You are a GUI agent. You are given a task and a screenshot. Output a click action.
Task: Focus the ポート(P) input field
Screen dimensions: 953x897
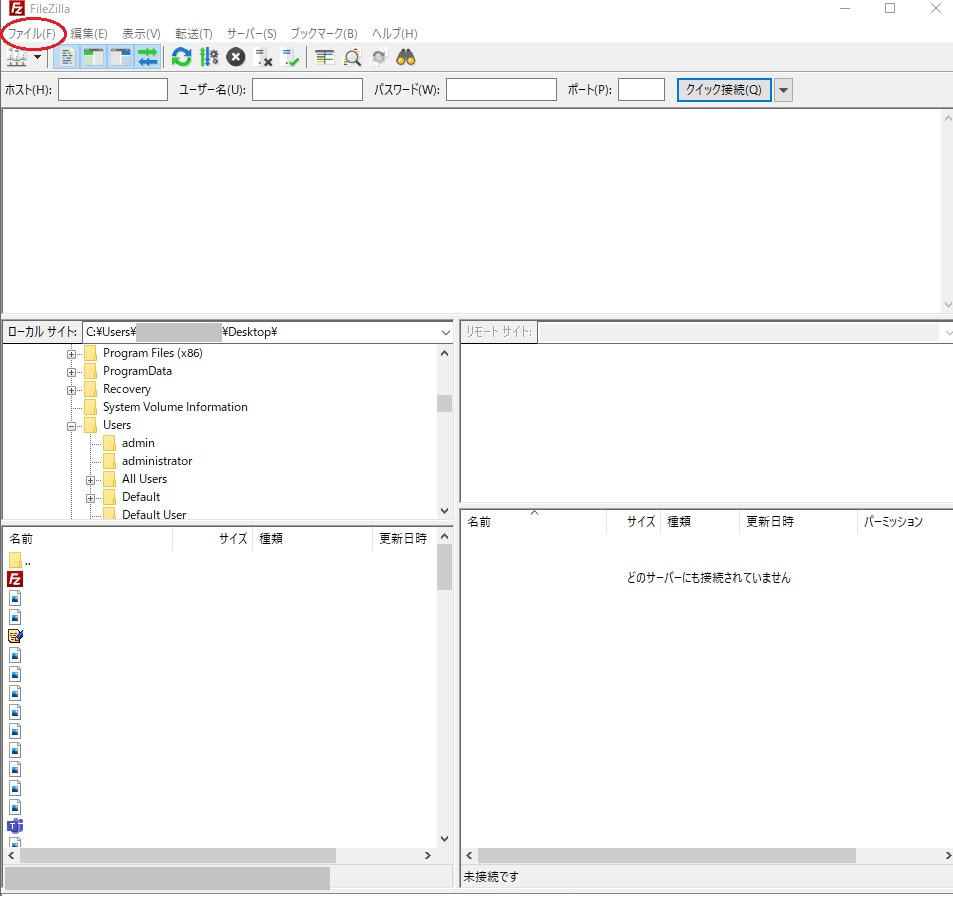641,89
